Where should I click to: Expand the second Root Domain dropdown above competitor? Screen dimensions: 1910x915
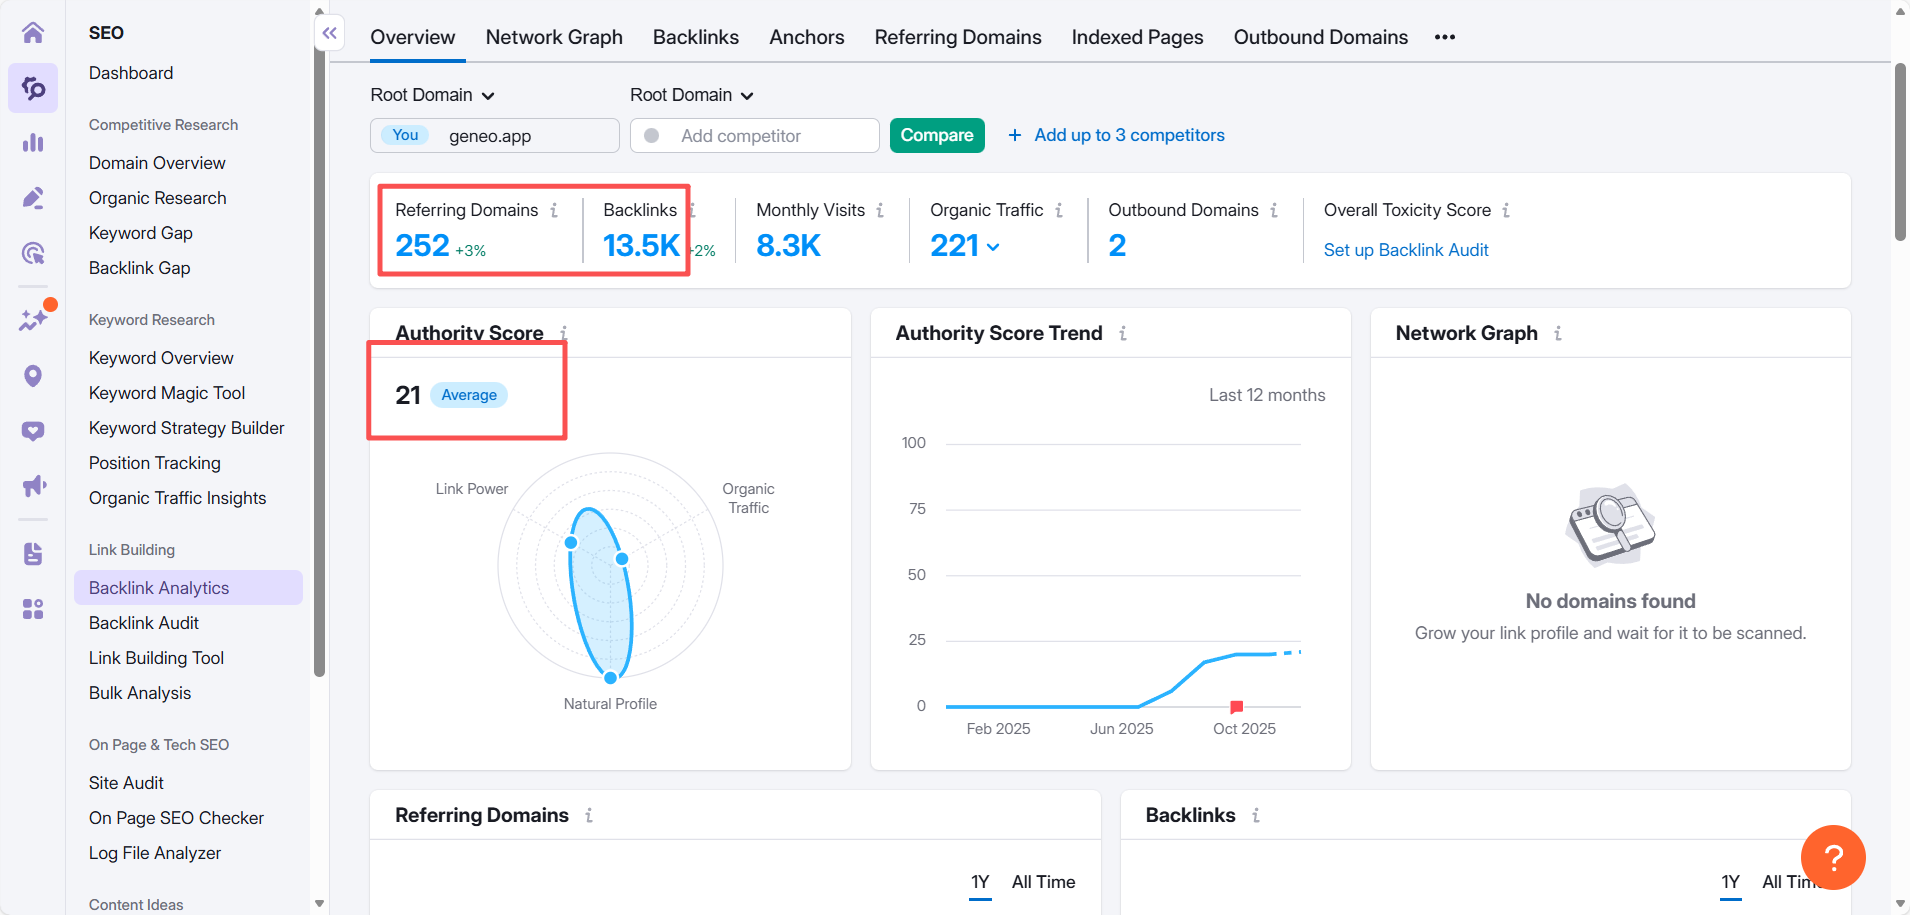coord(692,95)
